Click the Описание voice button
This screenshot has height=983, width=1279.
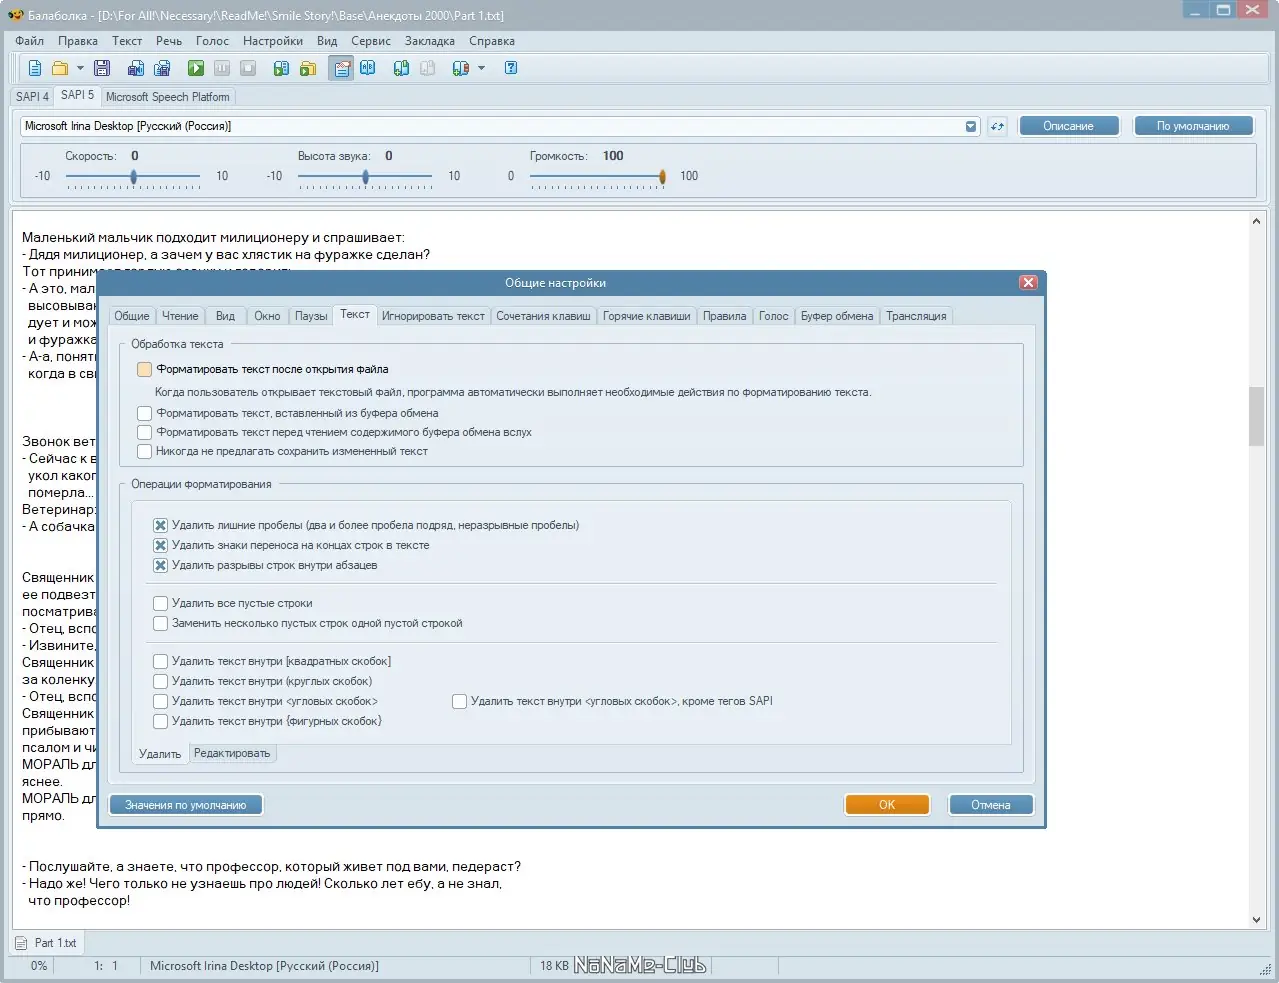[1068, 126]
